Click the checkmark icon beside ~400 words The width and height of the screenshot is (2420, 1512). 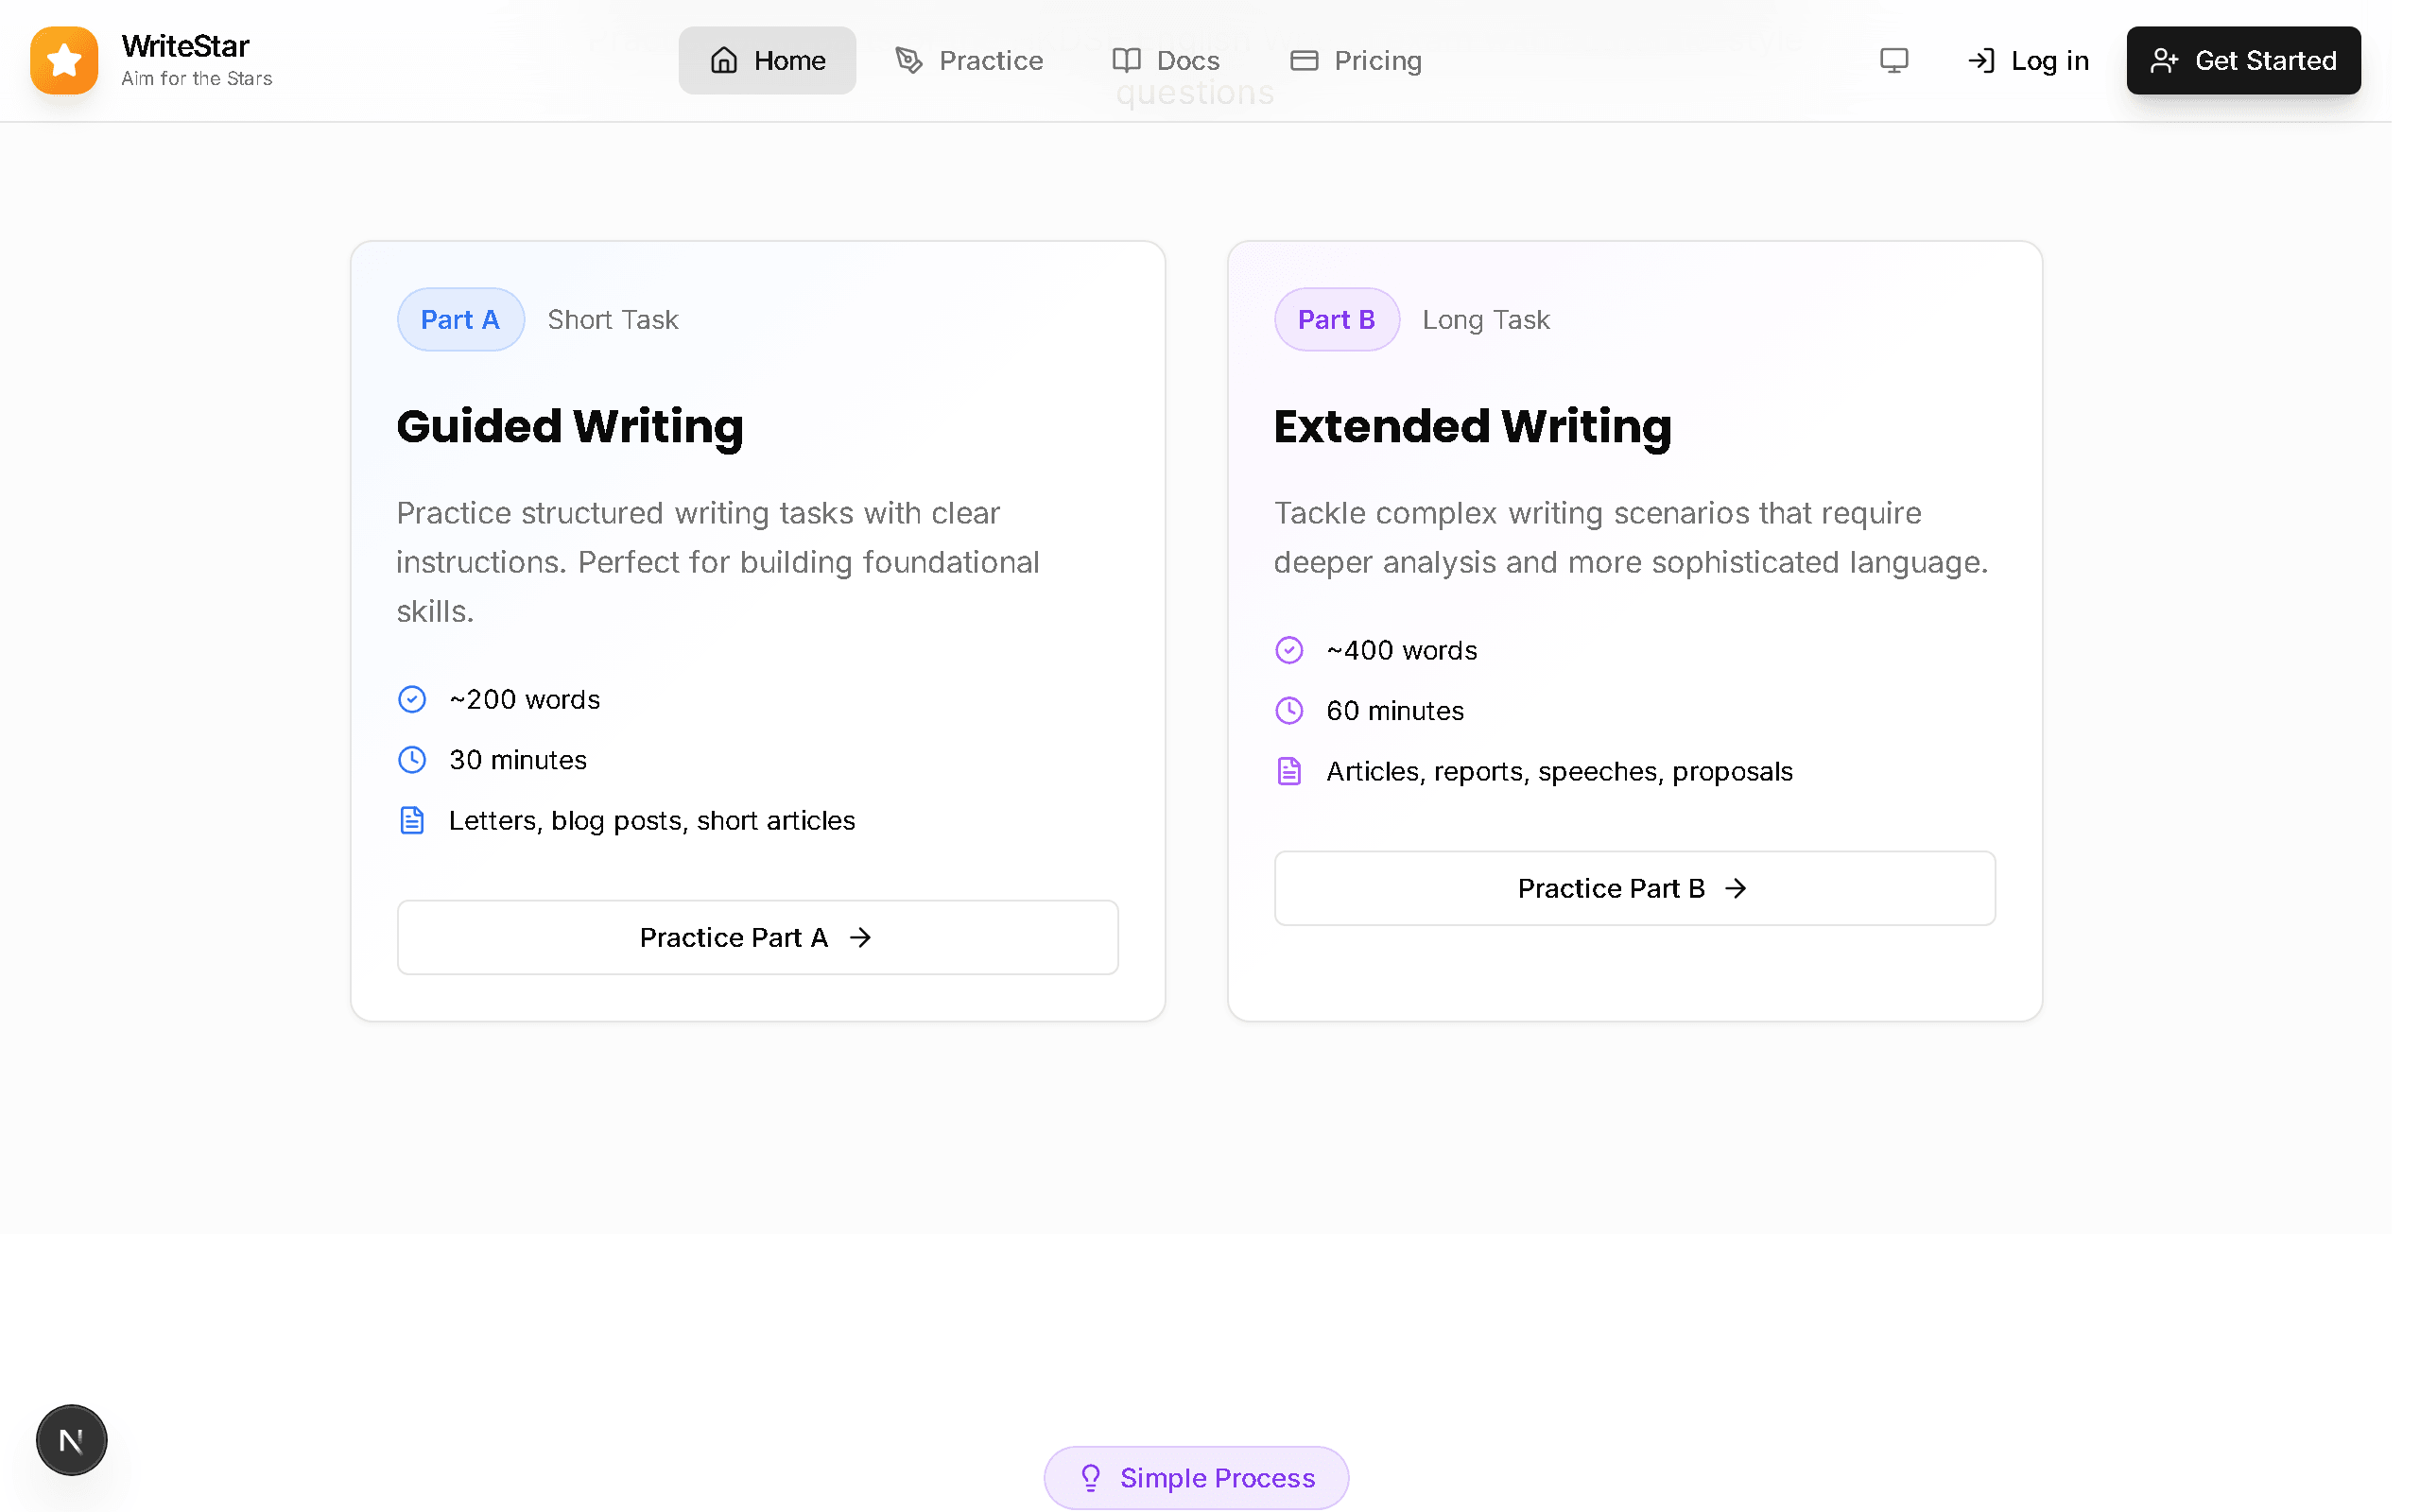(1289, 650)
